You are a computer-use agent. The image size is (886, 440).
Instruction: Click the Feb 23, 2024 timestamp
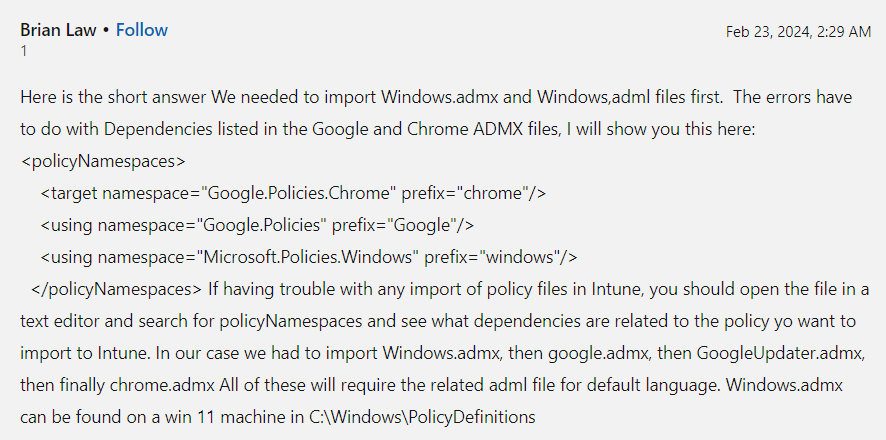pyautogui.click(x=798, y=32)
